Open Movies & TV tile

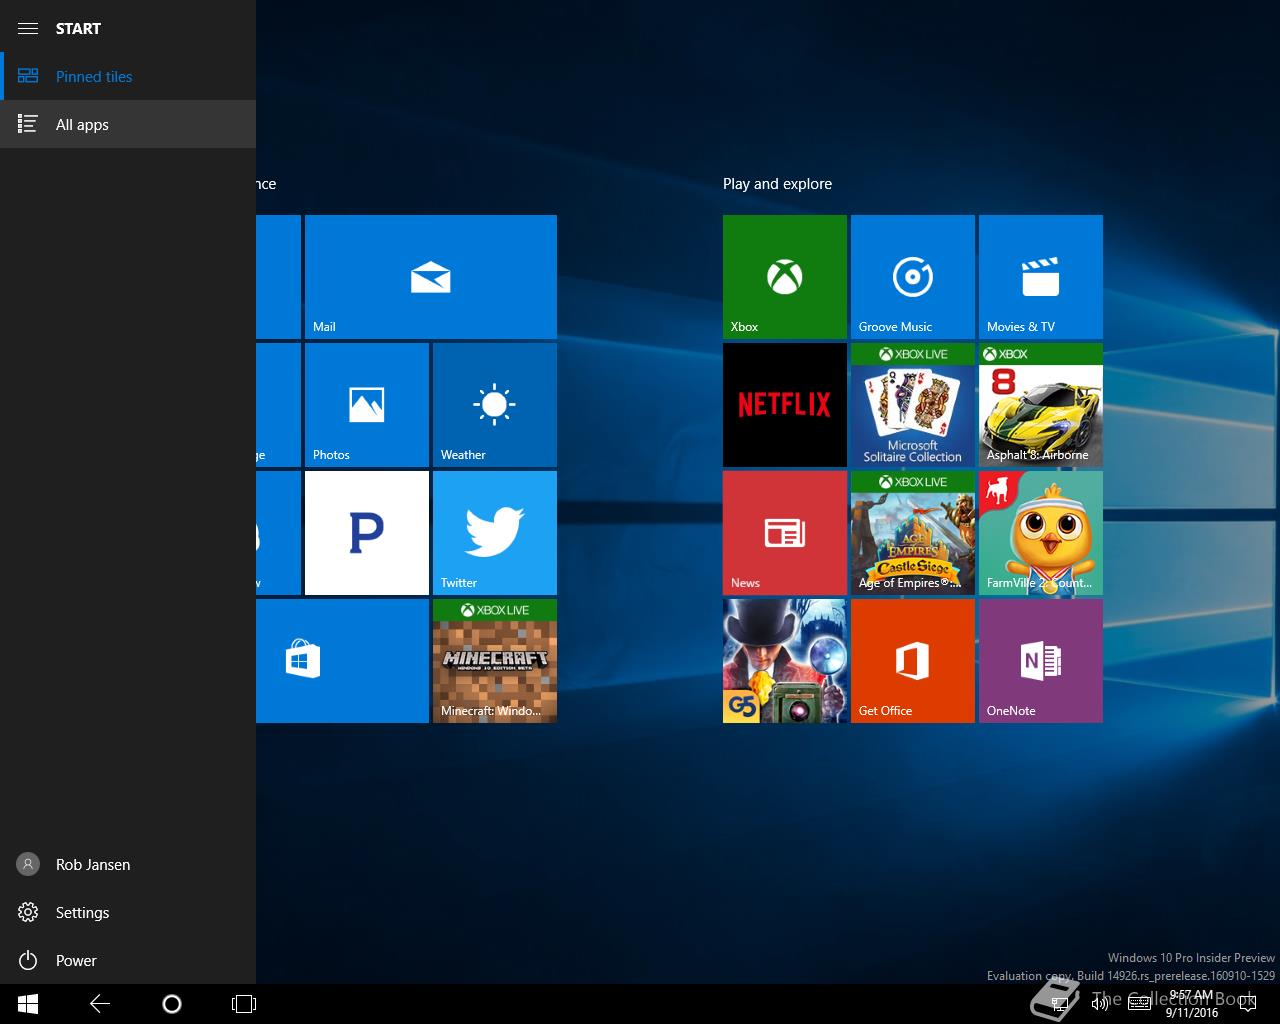[x=1041, y=277]
